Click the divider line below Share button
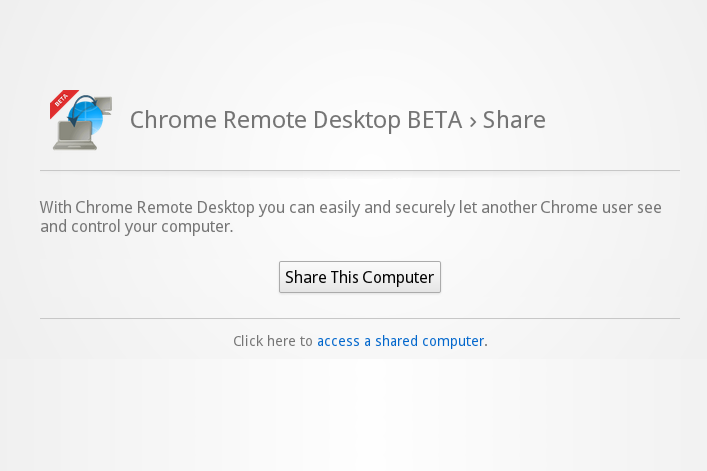Image resolution: width=707 pixels, height=471 pixels. point(360,319)
